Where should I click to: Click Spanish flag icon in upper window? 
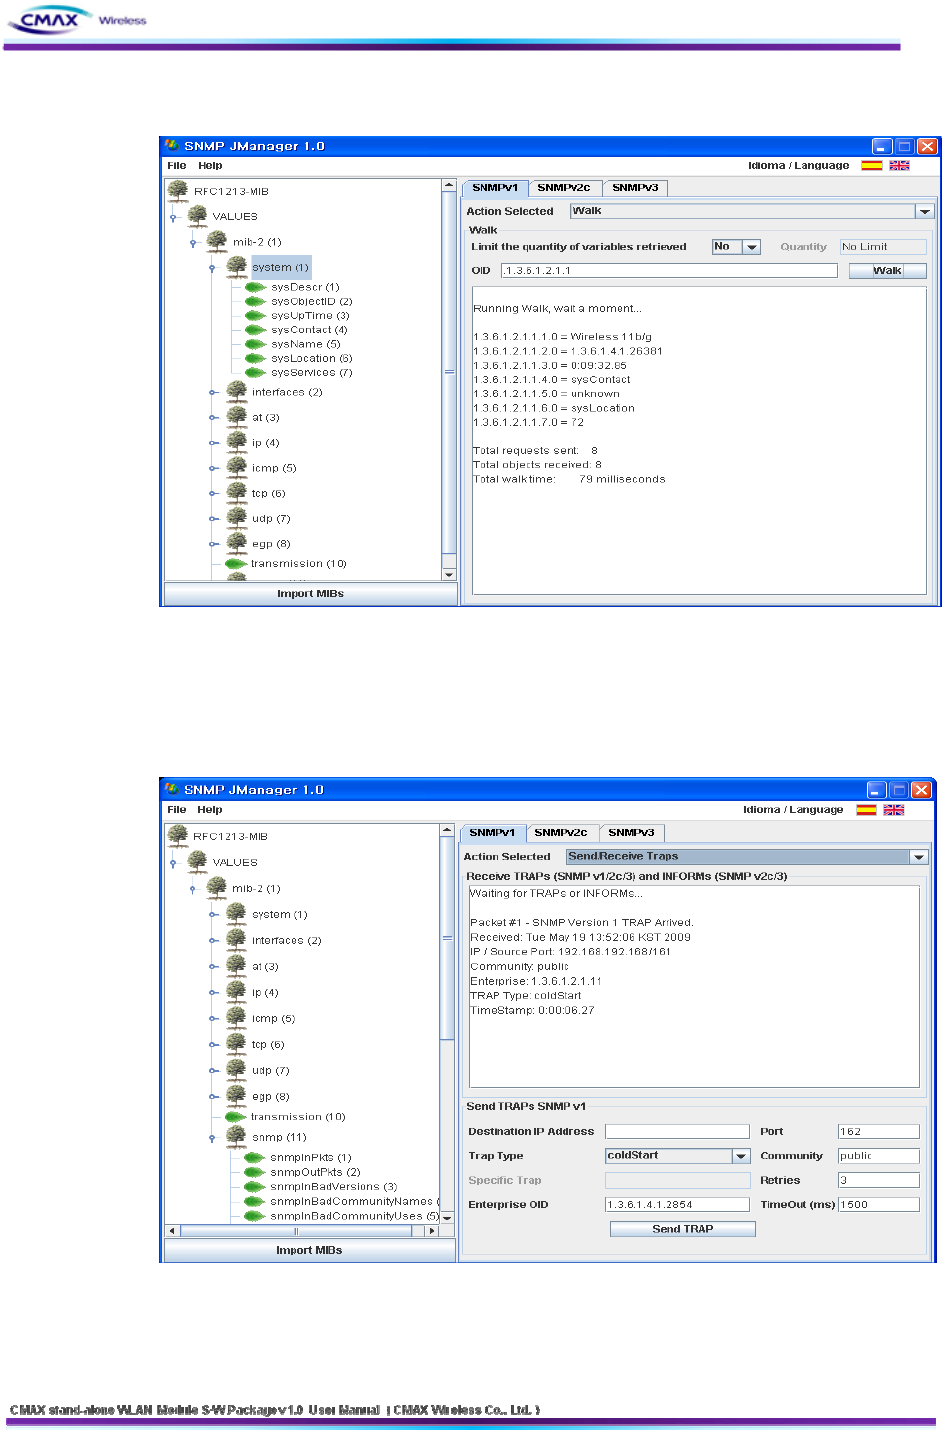click(872, 166)
